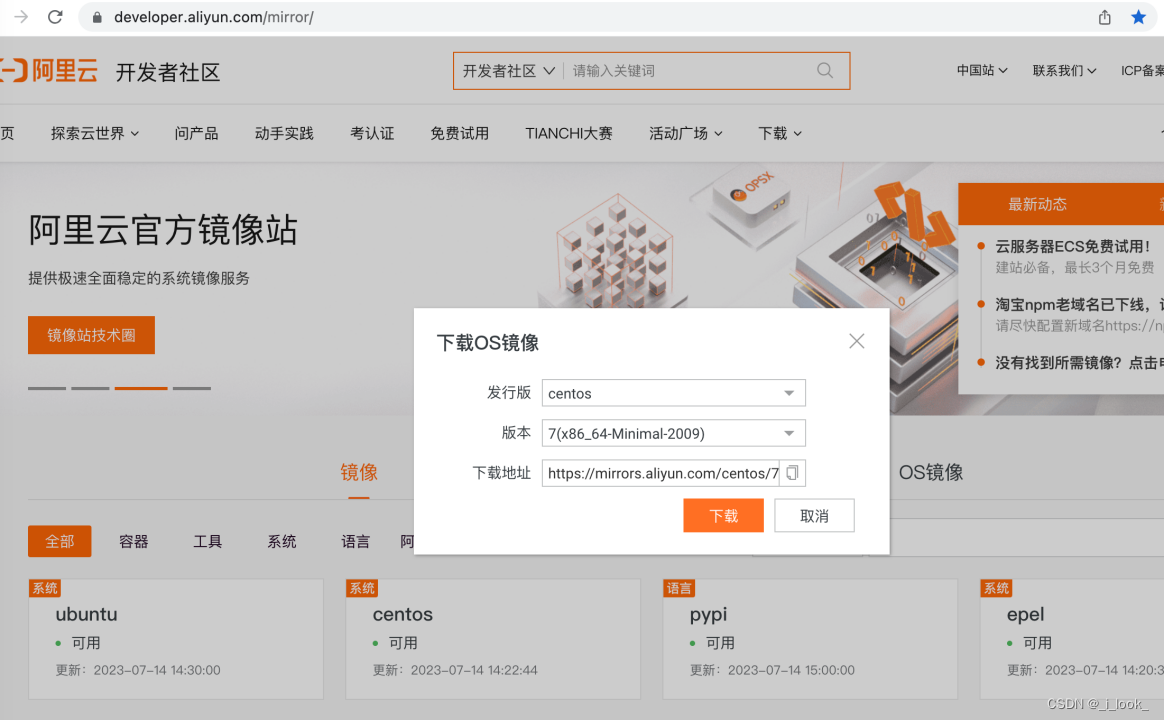
Task: Click the 语言 tag on pypi card
Action: coord(679,588)
